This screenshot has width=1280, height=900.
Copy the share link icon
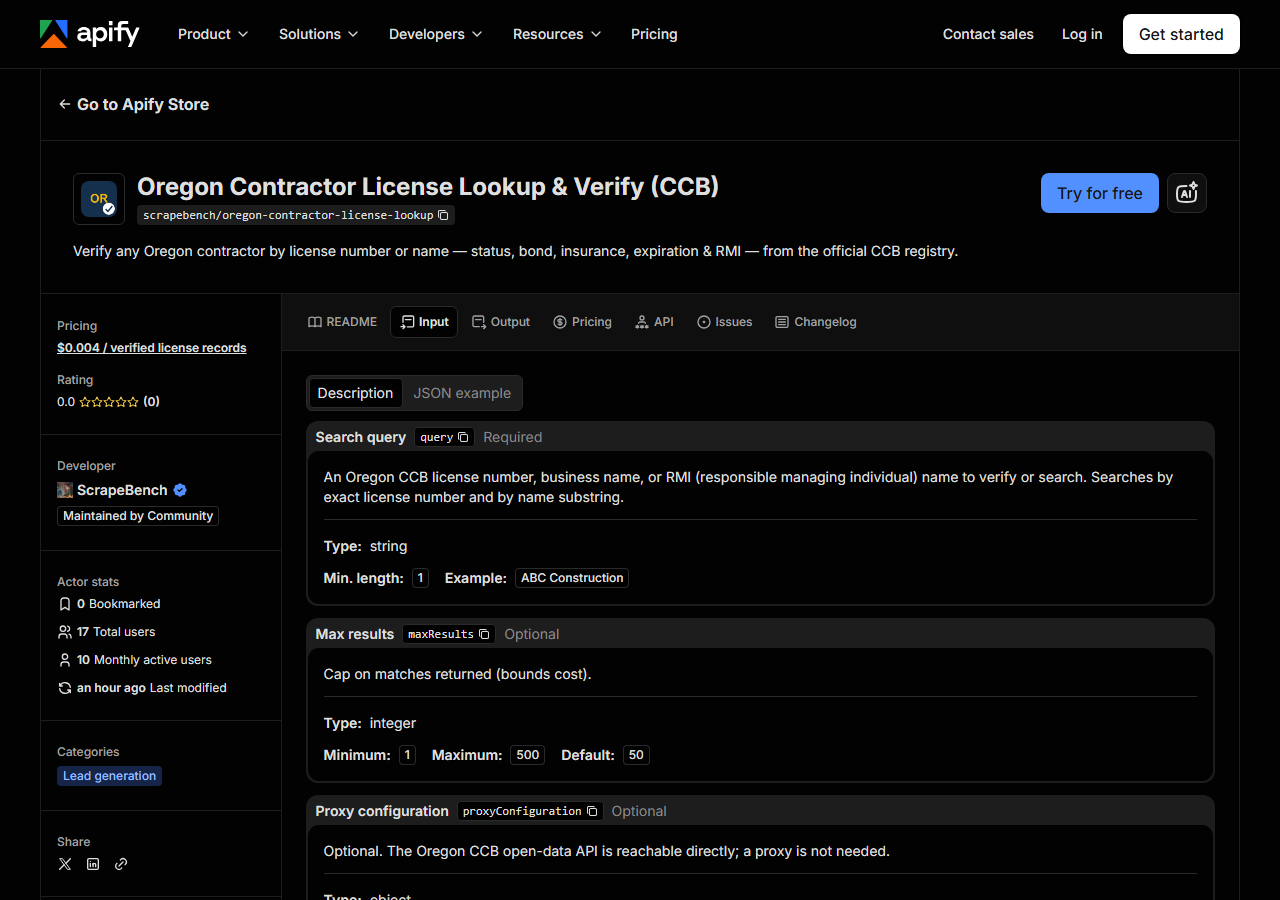point(121,864)
